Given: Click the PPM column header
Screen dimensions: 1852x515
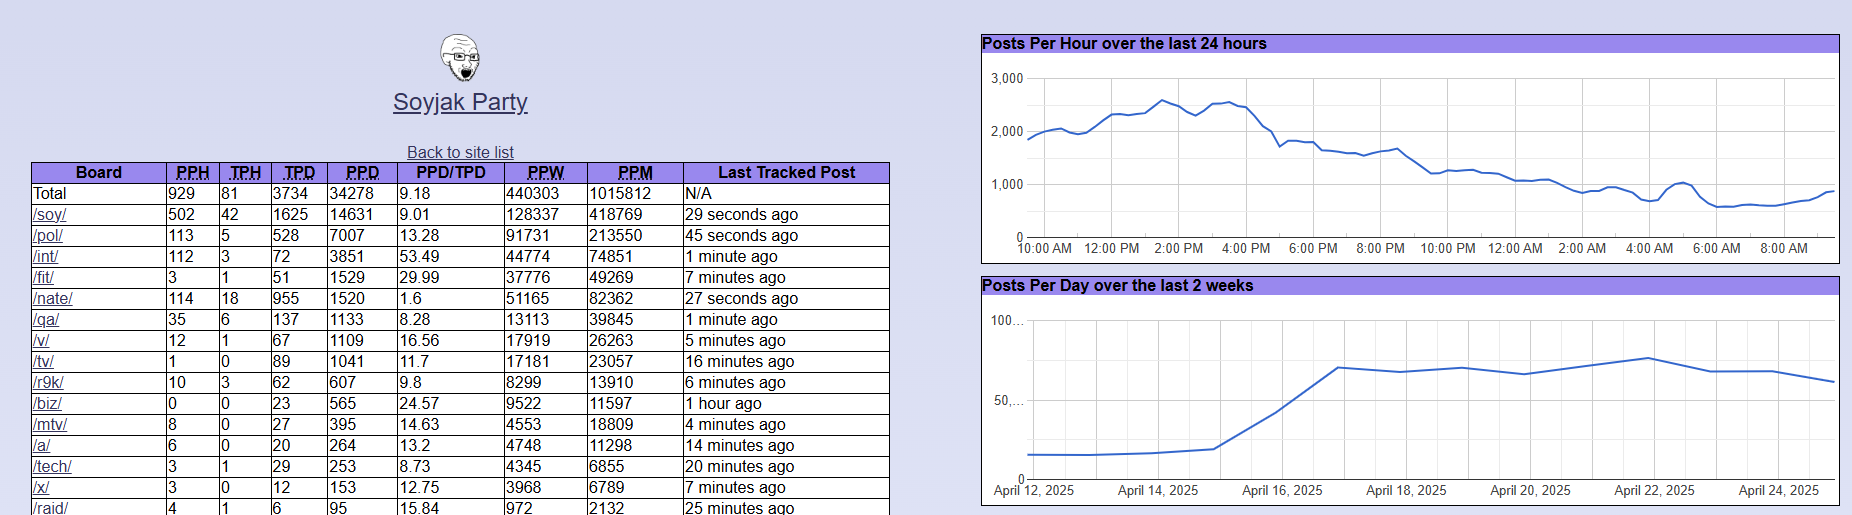Looking at the screenshot, I should tap(635, 172).
